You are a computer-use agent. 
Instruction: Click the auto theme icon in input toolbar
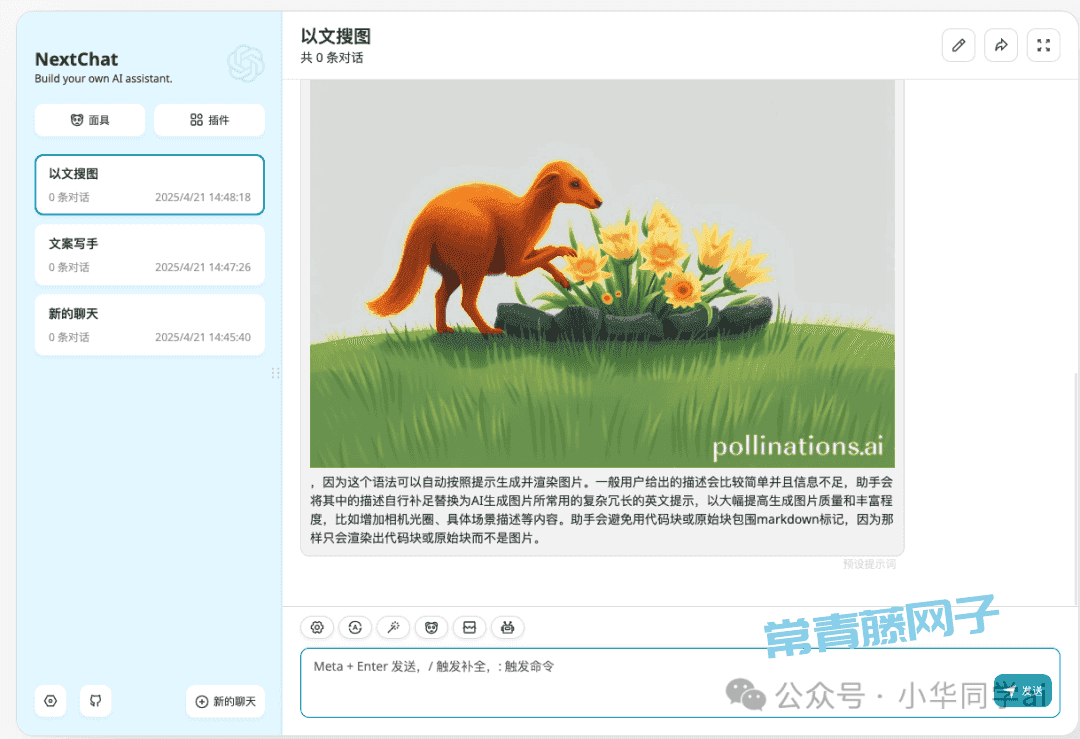pyautogui.click(x=355, y=627)
